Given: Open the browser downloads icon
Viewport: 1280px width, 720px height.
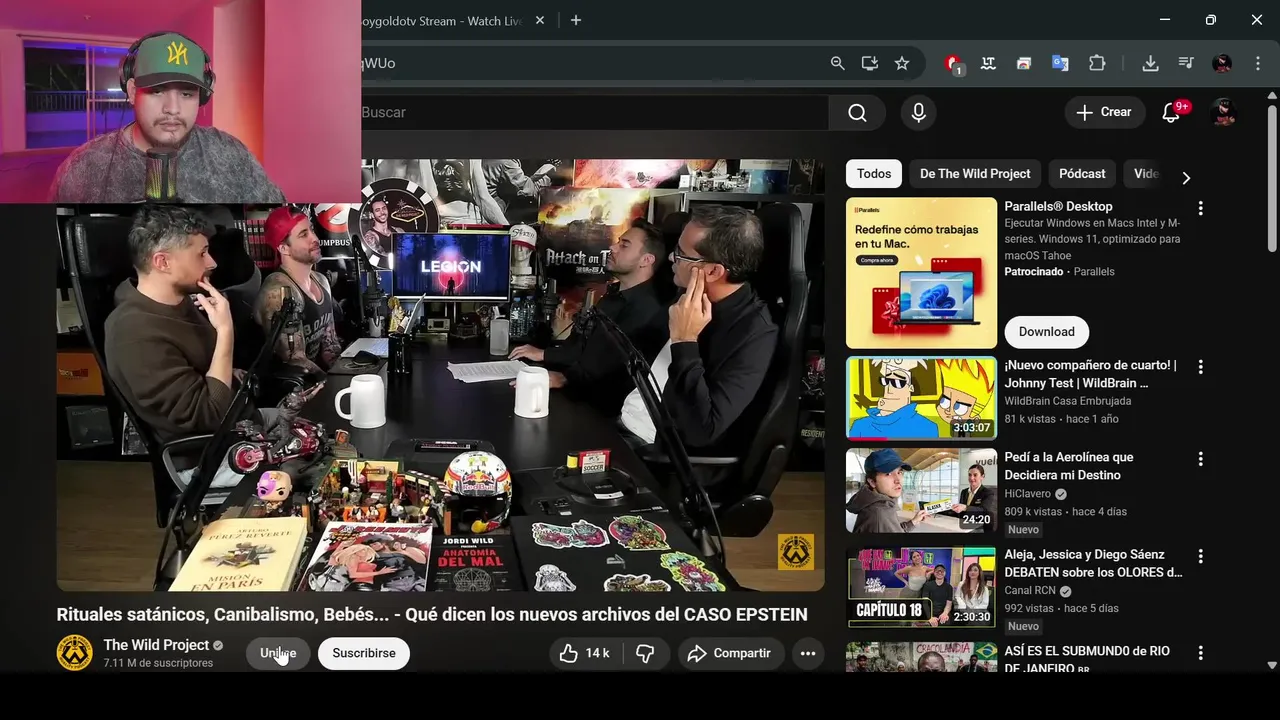Looking at the screenshot, I should click(1150, 63).
